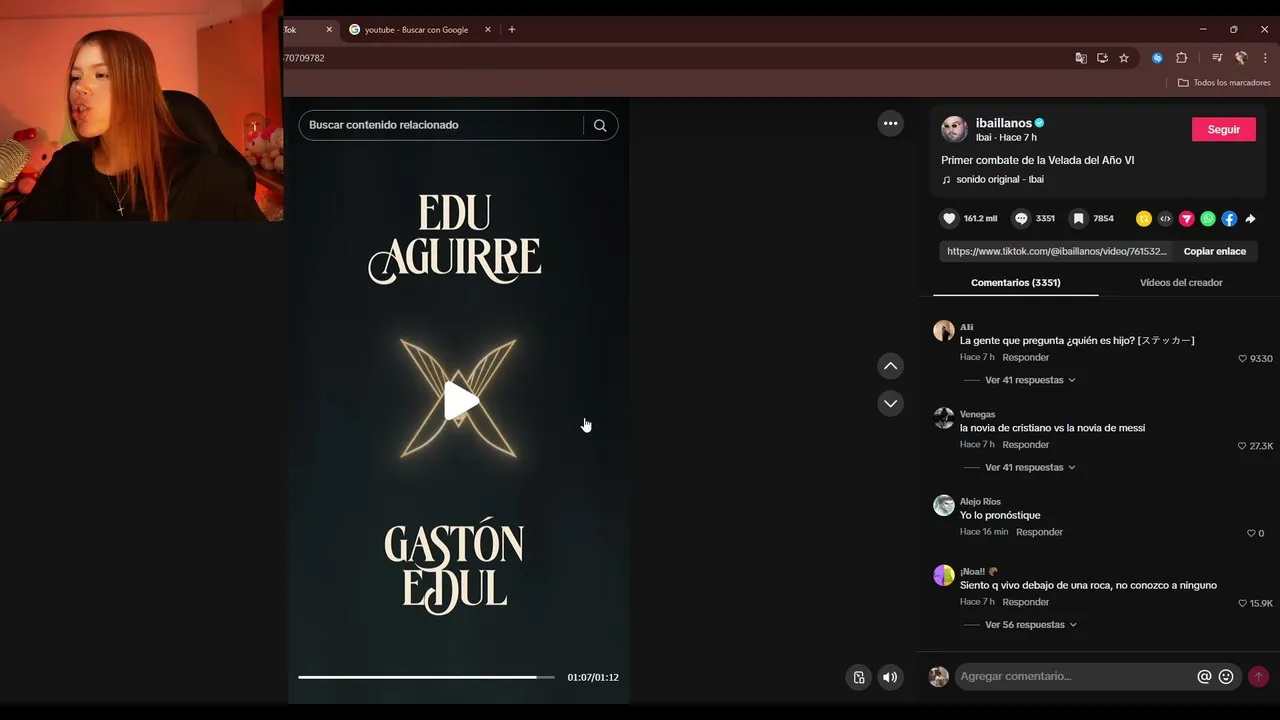The height and width of the screenshot is (720, 1280).
Task: Seek on the video progress bar
Action: pyautogui.click(x=426, y=677)
